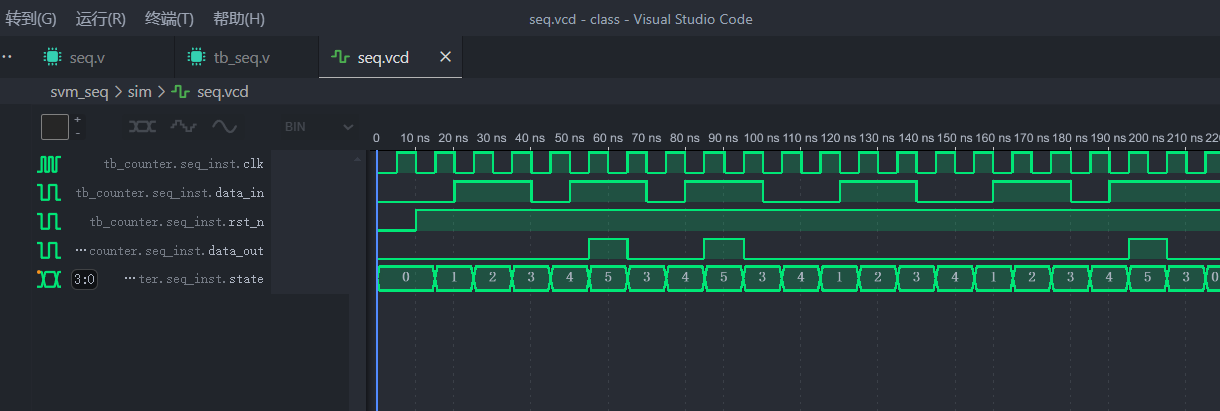Viewport: 1220px width, 411px height.
Task: Select the stepped analog render style icon
Action: pos(183,127)
